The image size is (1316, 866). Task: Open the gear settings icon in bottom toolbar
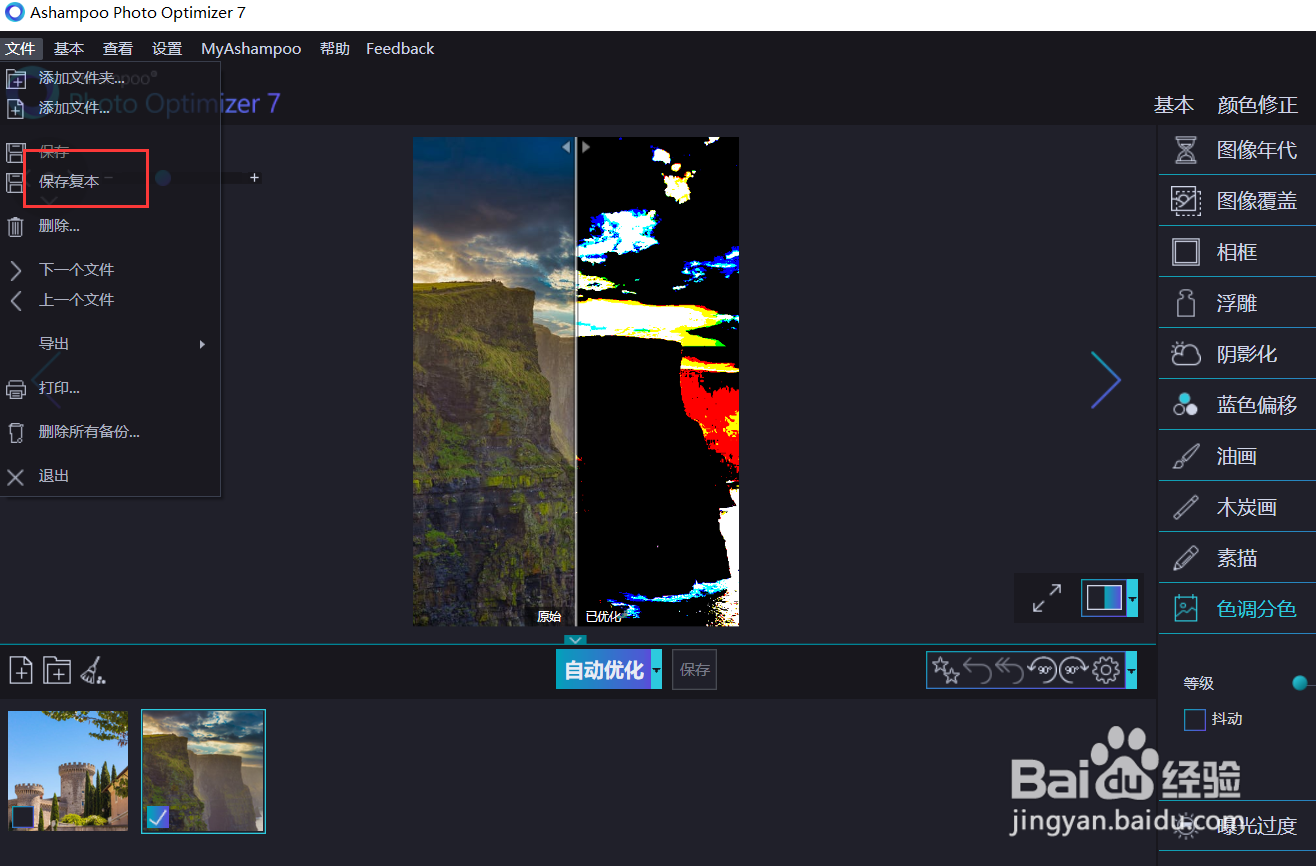point(1106,670)
